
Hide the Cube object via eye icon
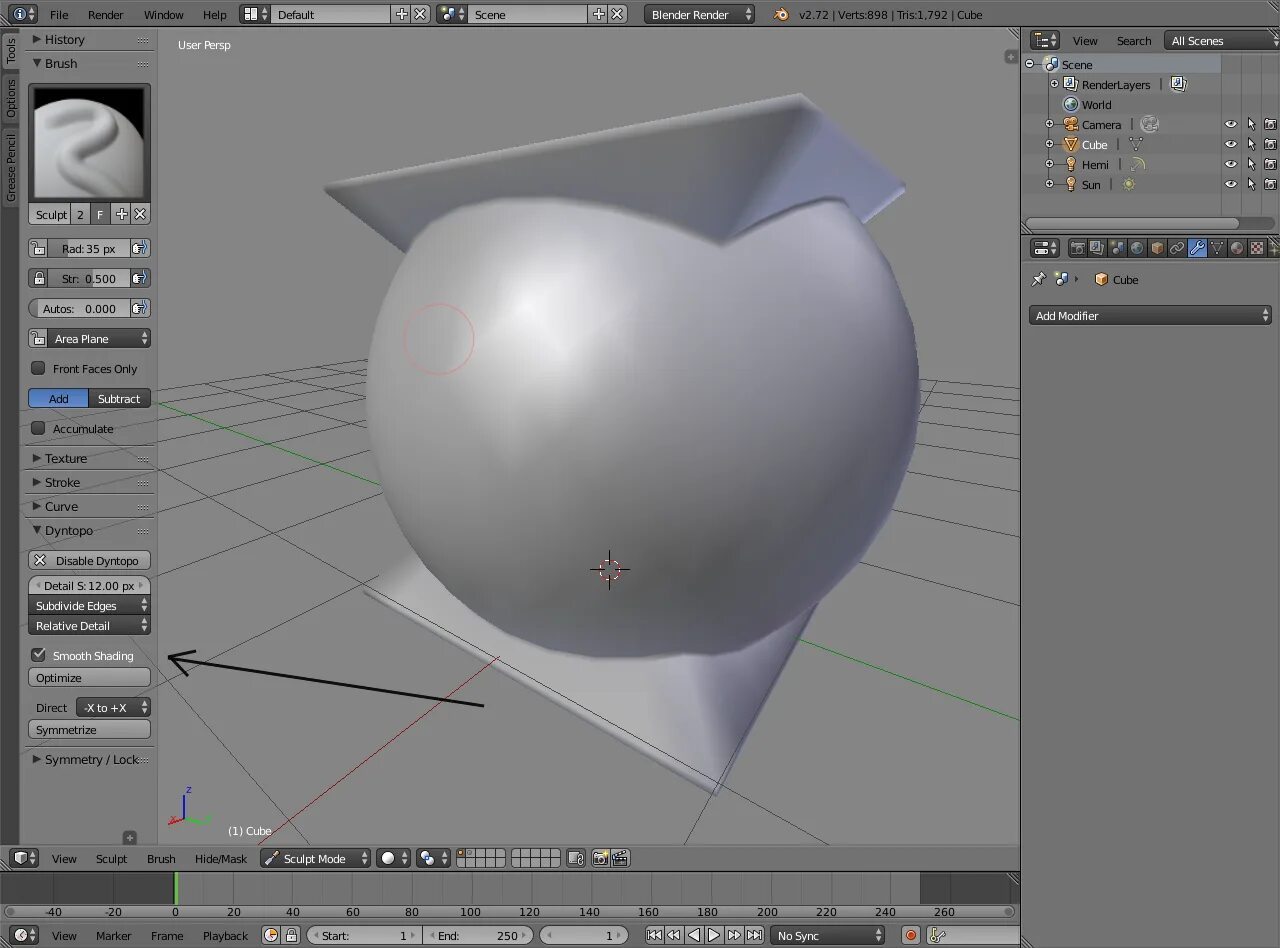(1231, 144)
